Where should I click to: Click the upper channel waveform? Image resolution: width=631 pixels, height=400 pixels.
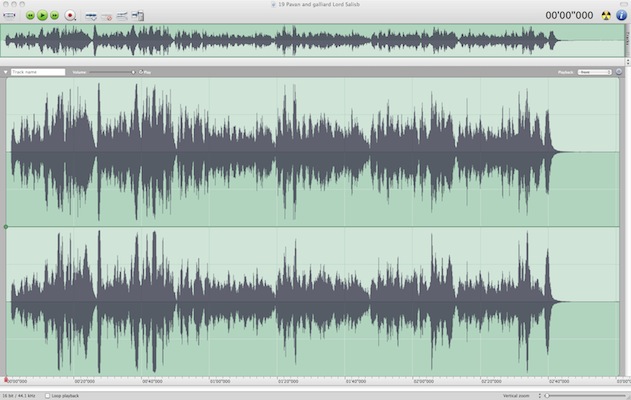[312, 152]
